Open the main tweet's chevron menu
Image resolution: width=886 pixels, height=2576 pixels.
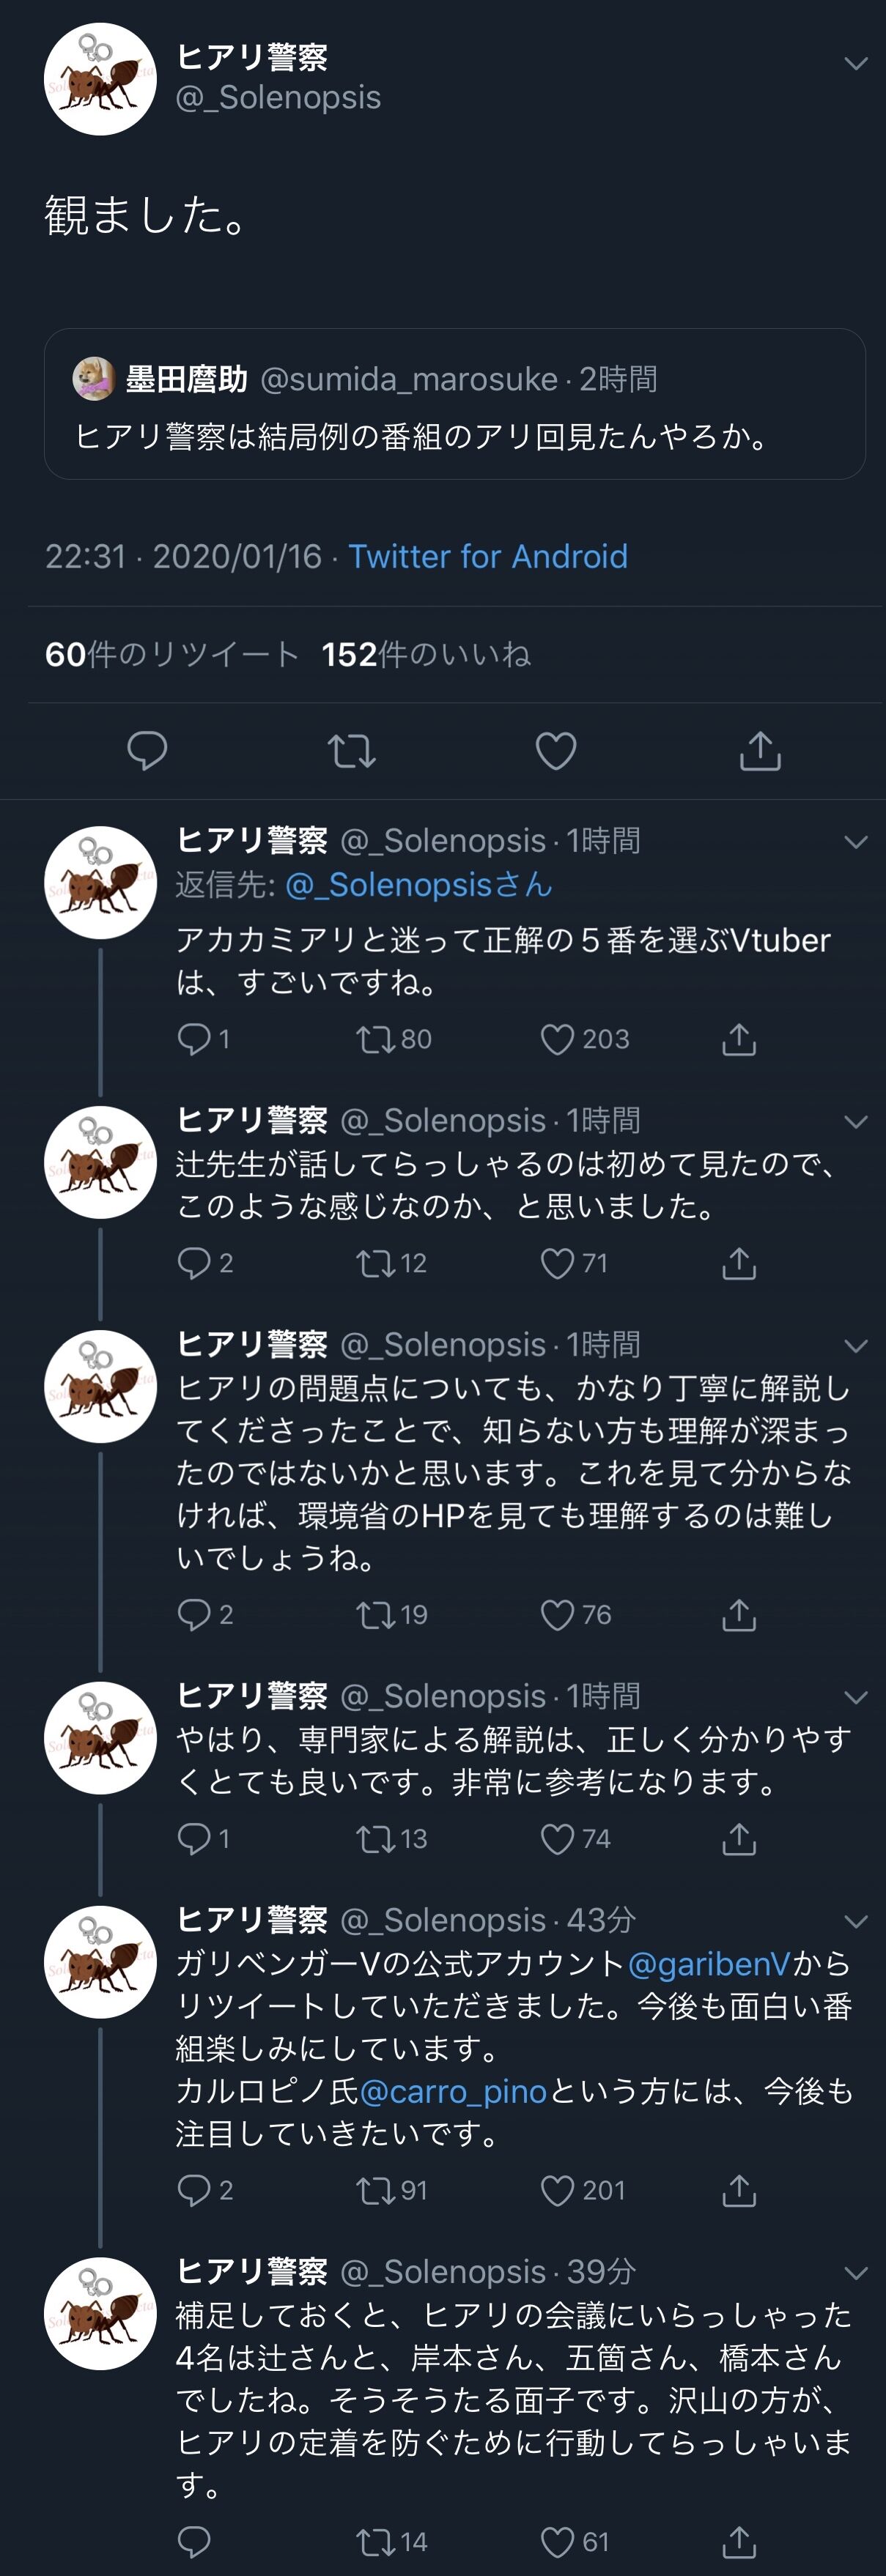(856, 64)
